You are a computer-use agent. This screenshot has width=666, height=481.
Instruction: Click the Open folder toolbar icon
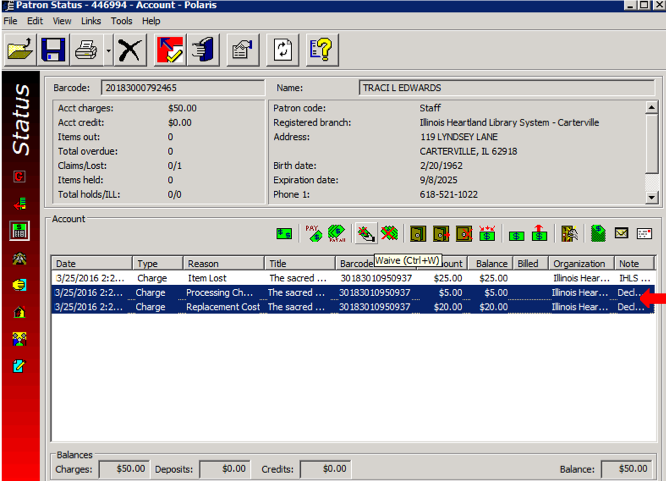20,50
